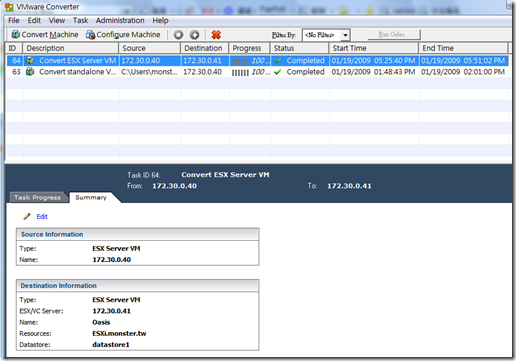Click destination 172.30.0.41 in row 64
This screenshot has height=361, width=516.
point(202,61)
